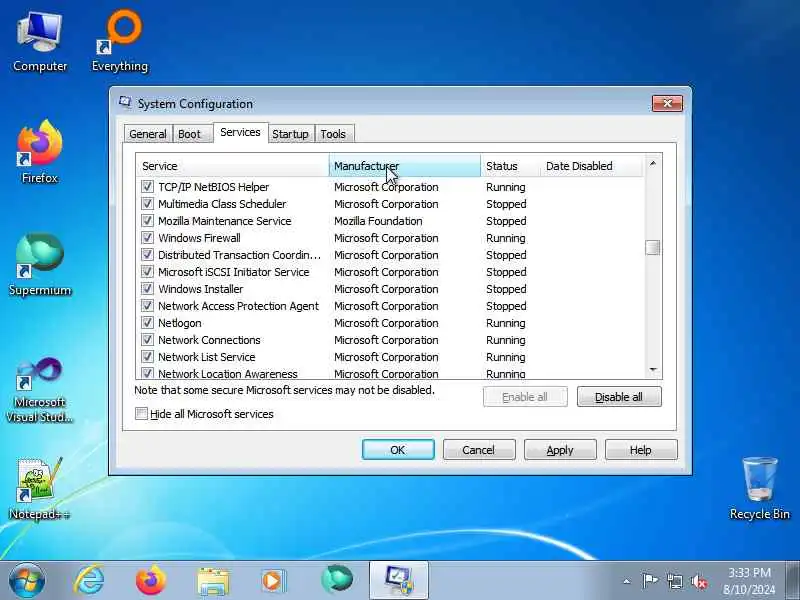The width and height of the screenshot is (800, 600).
Task: Open the Startup tab
Action: 290,134
